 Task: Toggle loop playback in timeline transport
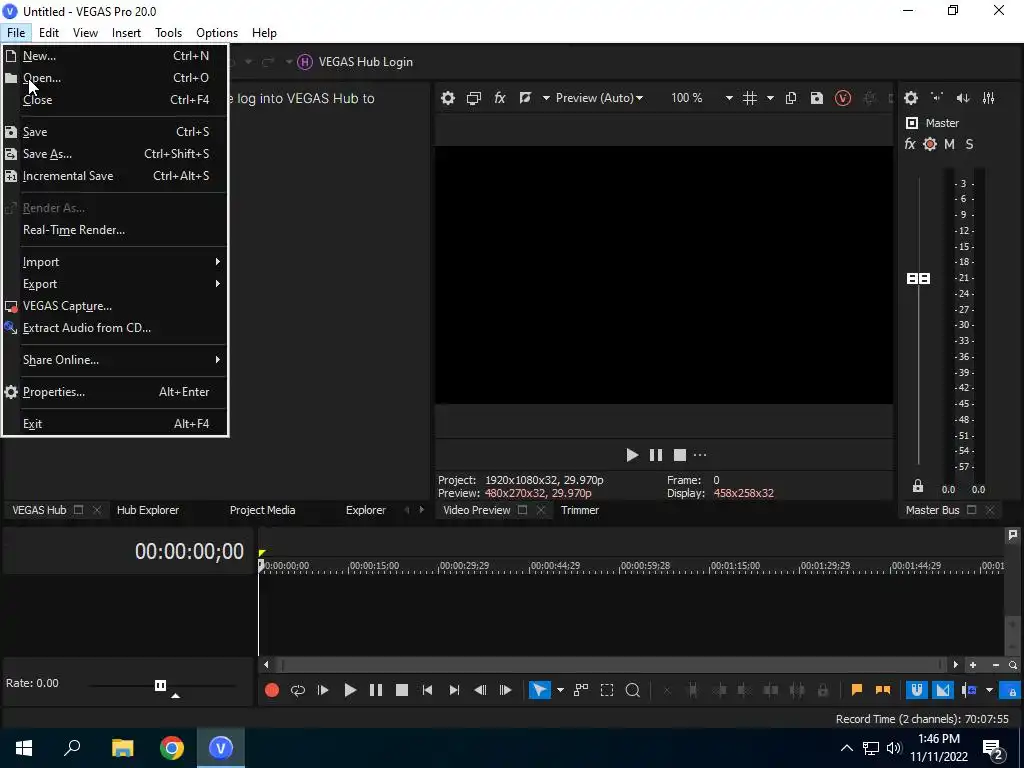click(x=298, y=690)
